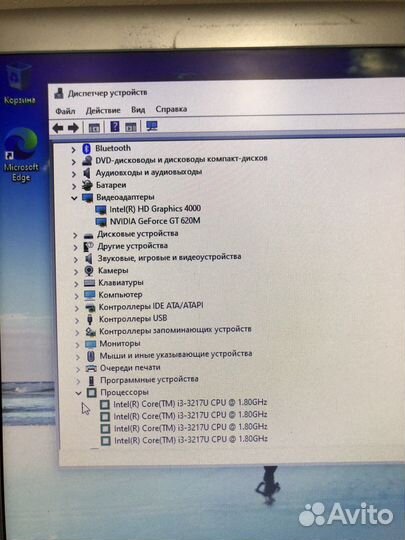Open the Справка menu

[171, 109]
